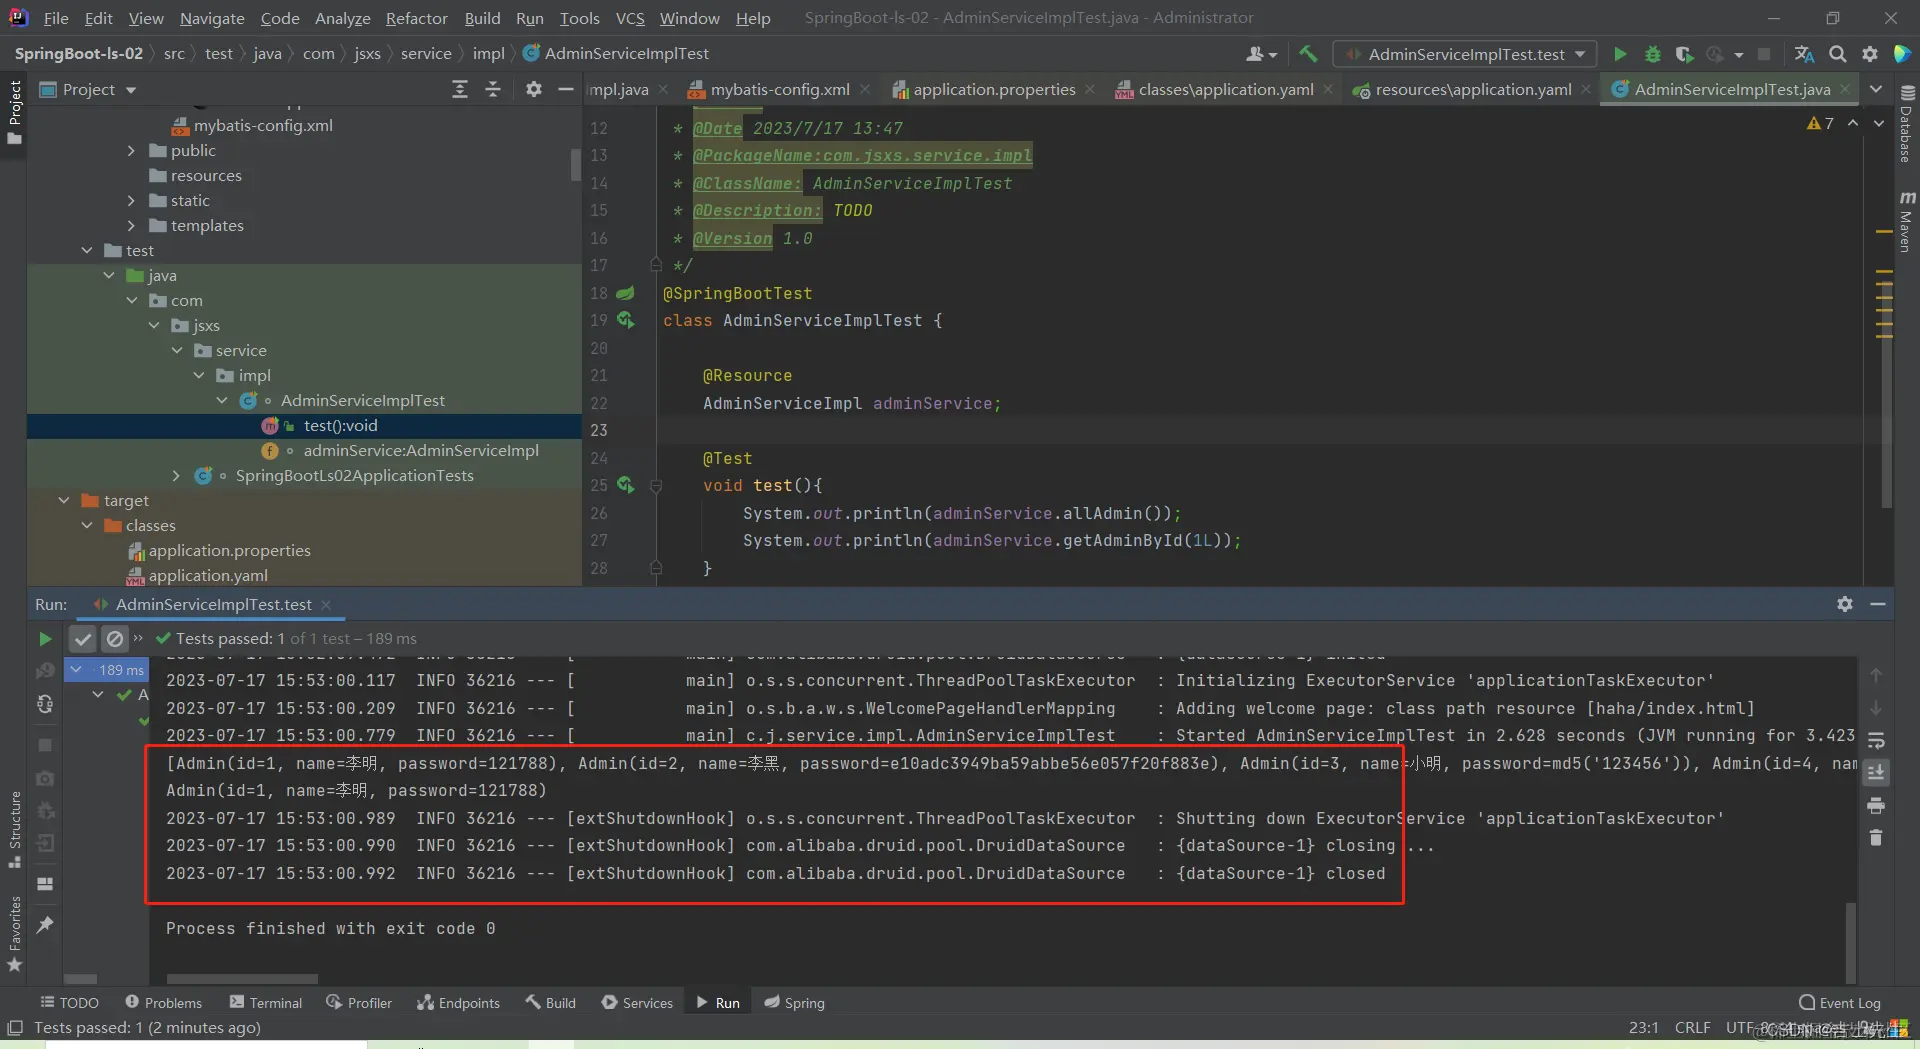
Task: Open Project panel options gear
Action: (x=534, y=89)
